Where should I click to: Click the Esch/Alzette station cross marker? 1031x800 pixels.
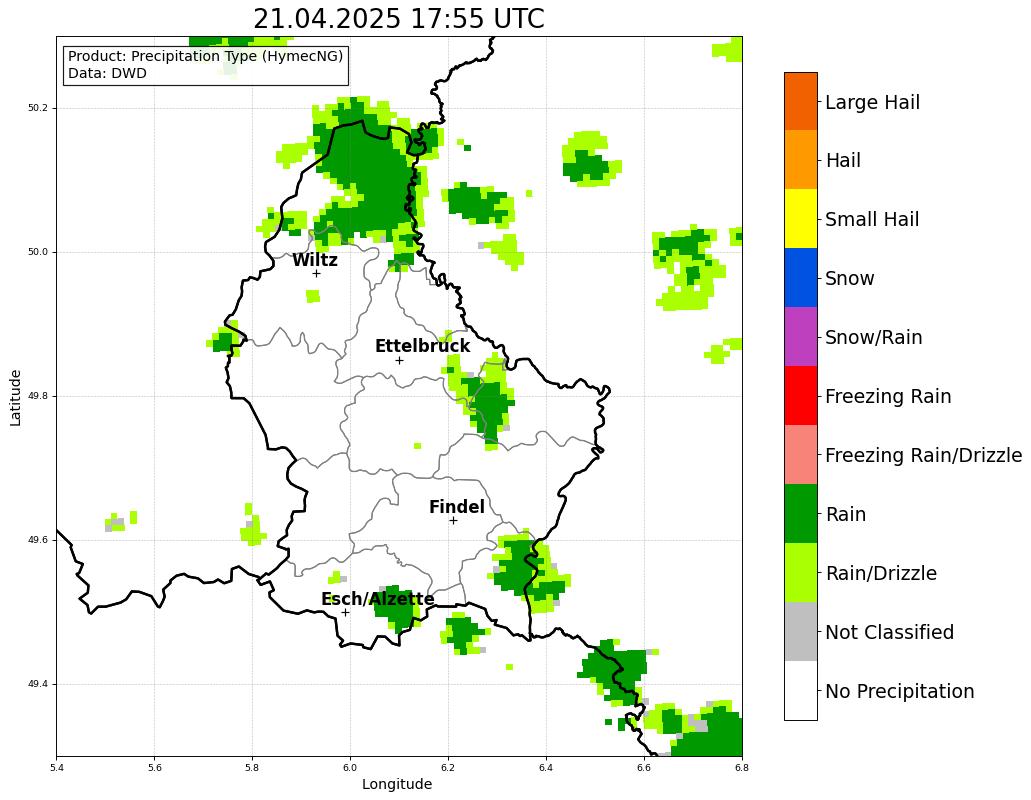pyautogui.click(x=345, y=613)
